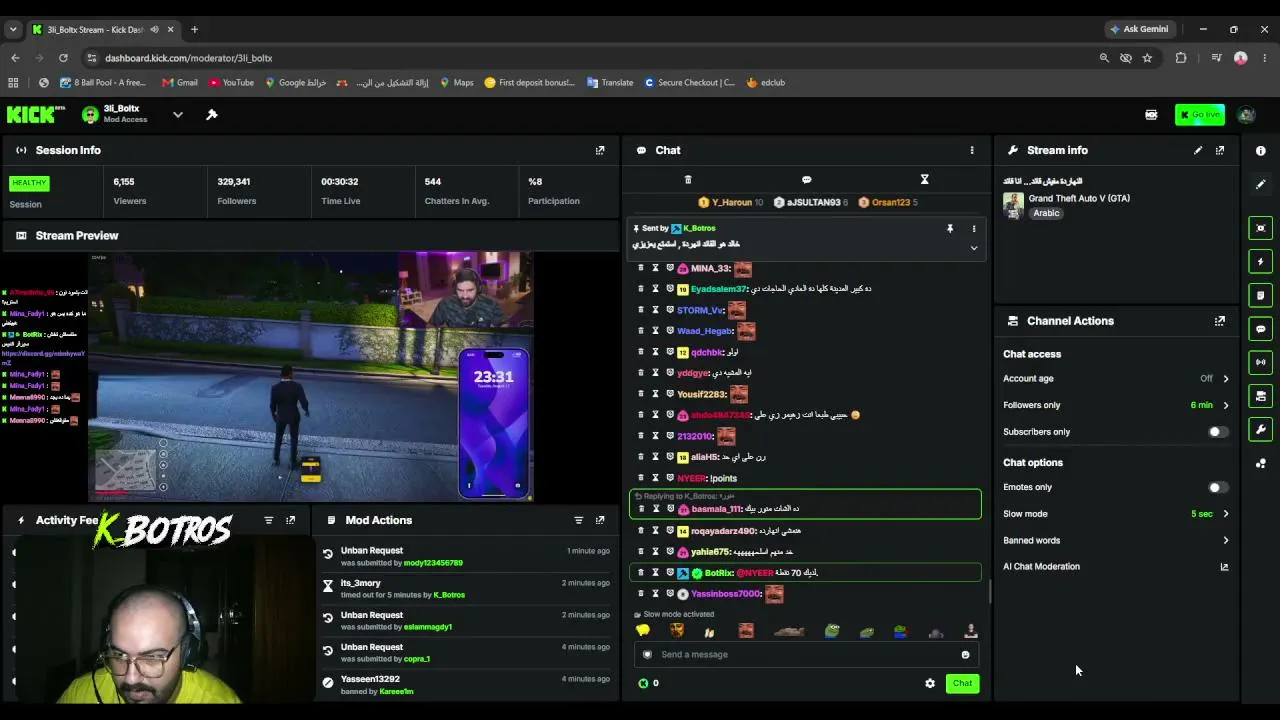Toggle the broadcast signal sidebar icon

(1261, 362)
